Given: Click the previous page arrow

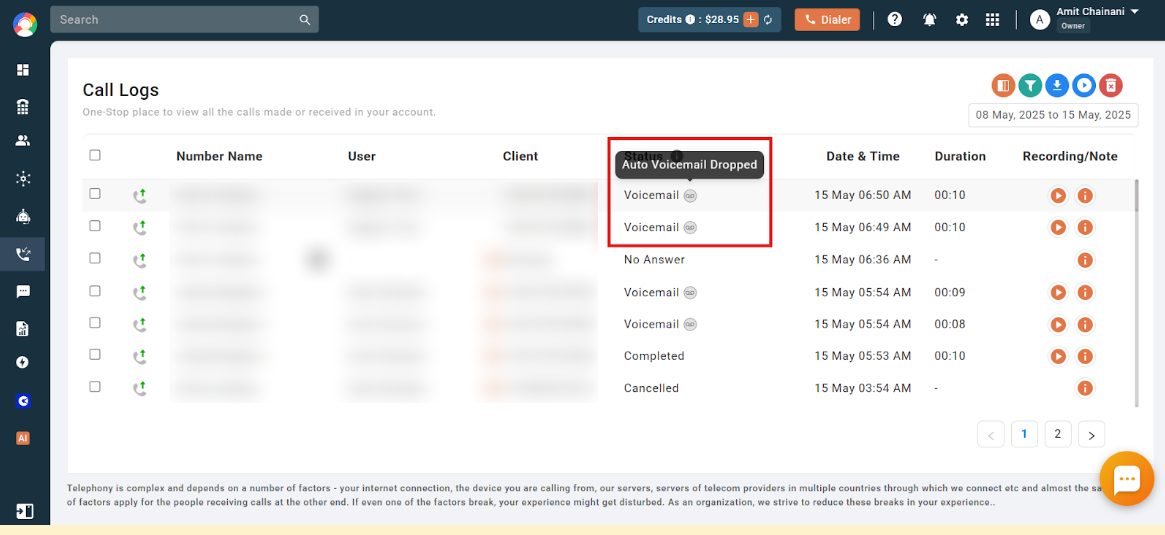Looking at the screenshot, I should [x=991, y=435].
